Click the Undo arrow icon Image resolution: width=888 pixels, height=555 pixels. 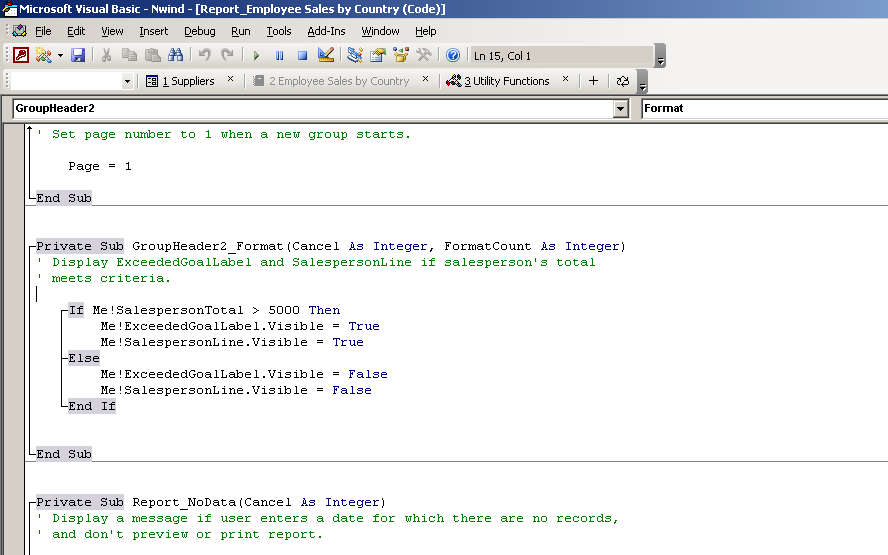point(204,55)
